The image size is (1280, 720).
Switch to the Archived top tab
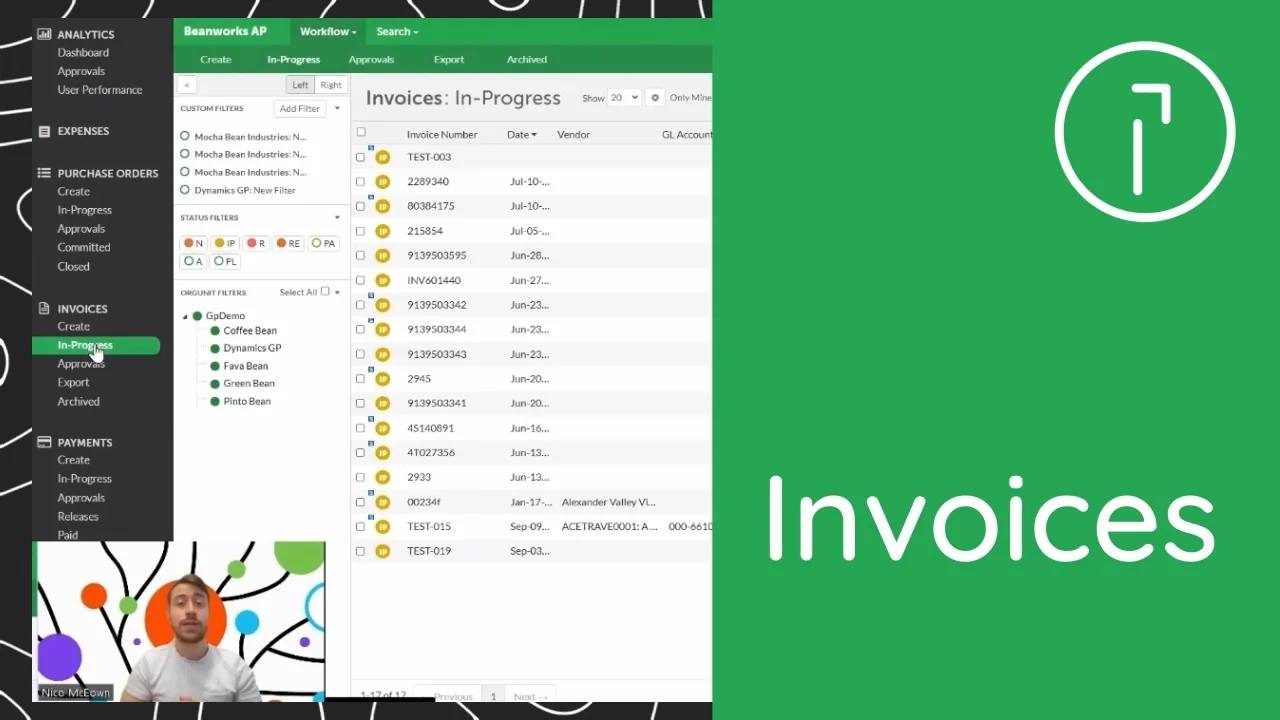click(x=526, y=60)
